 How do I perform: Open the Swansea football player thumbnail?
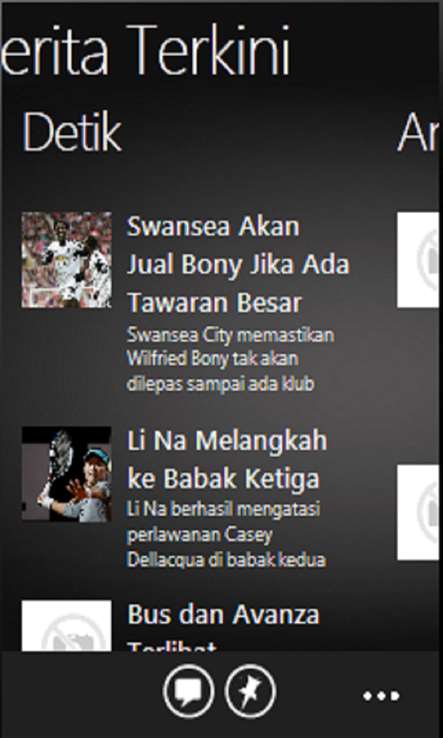point(66,259)
